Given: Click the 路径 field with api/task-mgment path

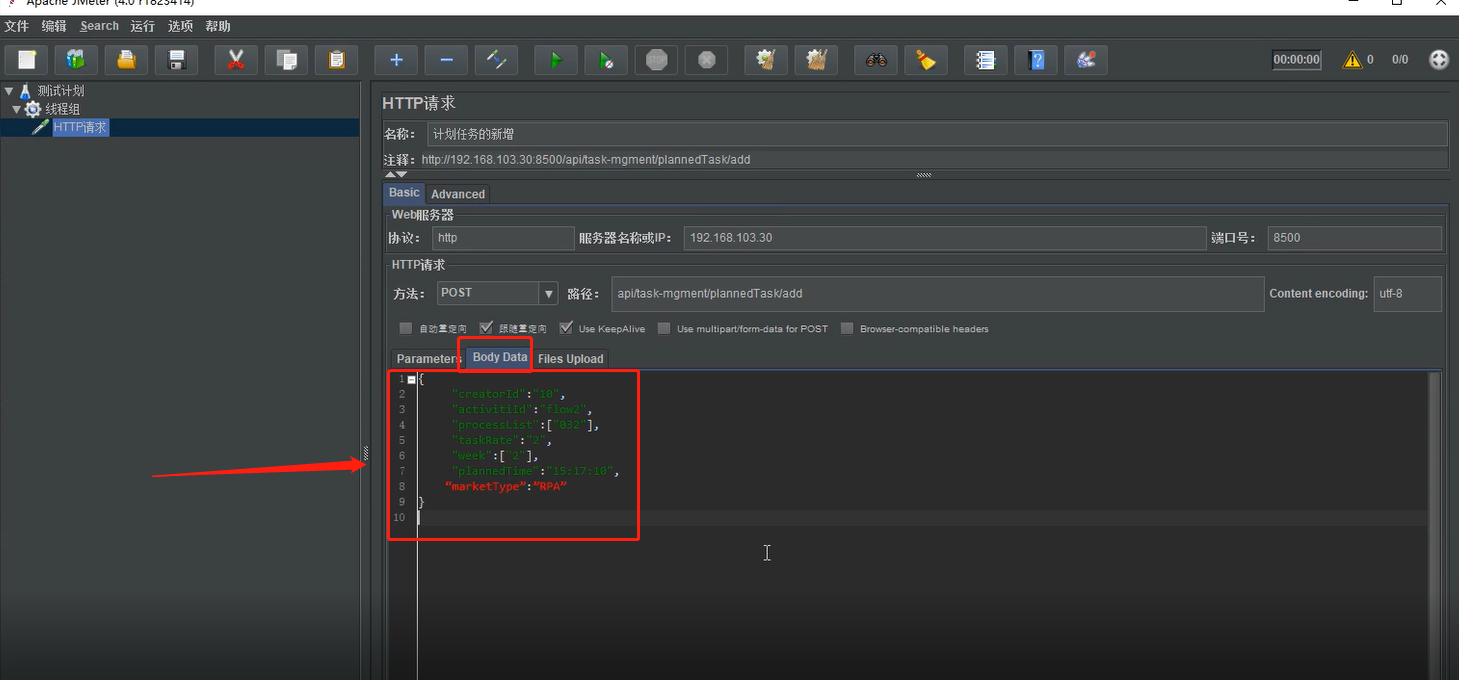Looking at the screenshot, I should click(x=937, y=294).
